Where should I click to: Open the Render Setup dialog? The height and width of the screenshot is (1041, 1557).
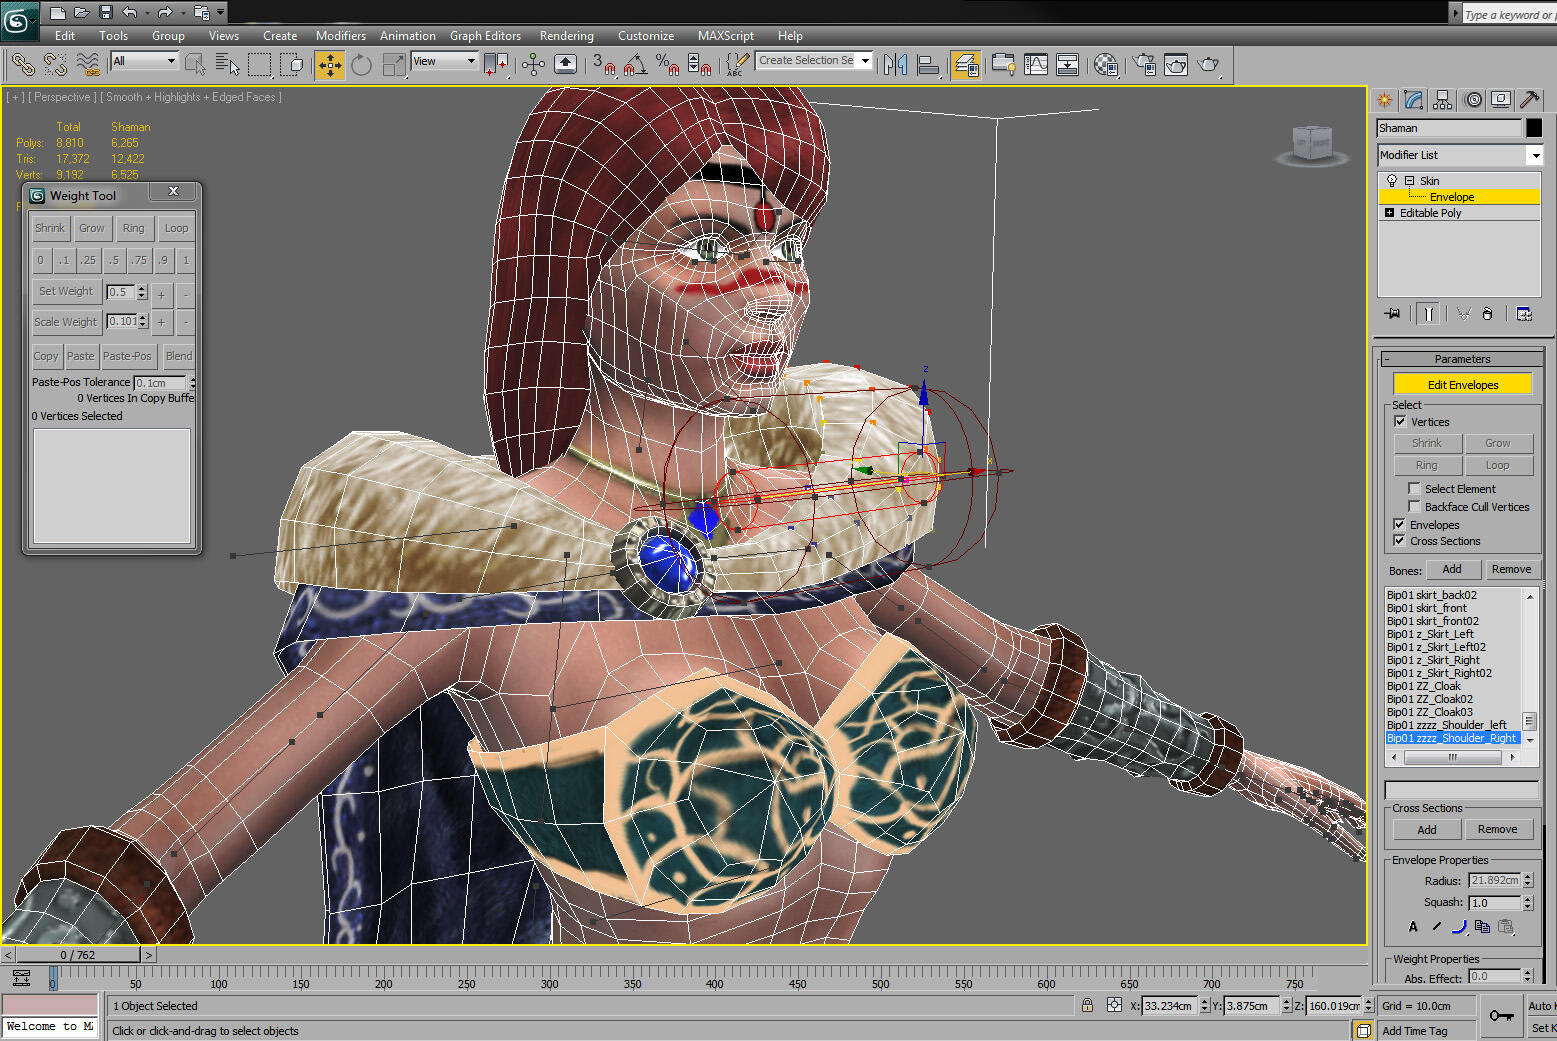click(x=1142, y=65)
